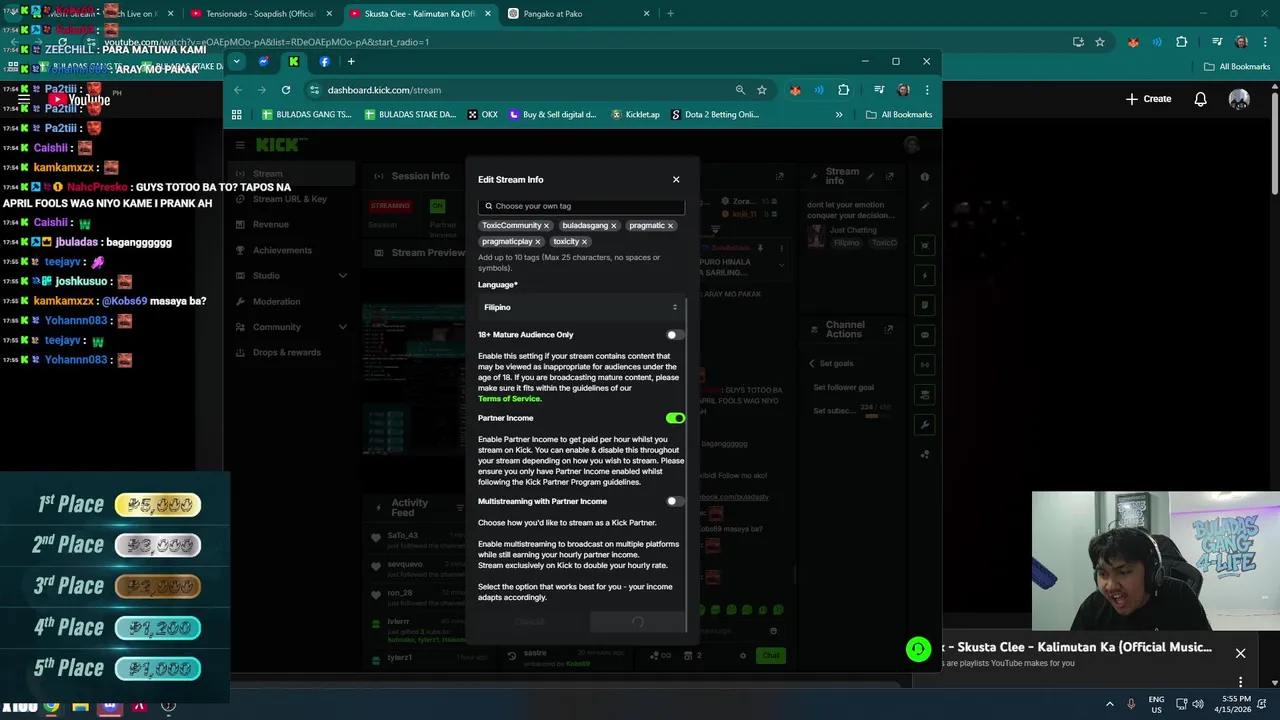
Task: Open the OKX bookmark
Action: 483,115
